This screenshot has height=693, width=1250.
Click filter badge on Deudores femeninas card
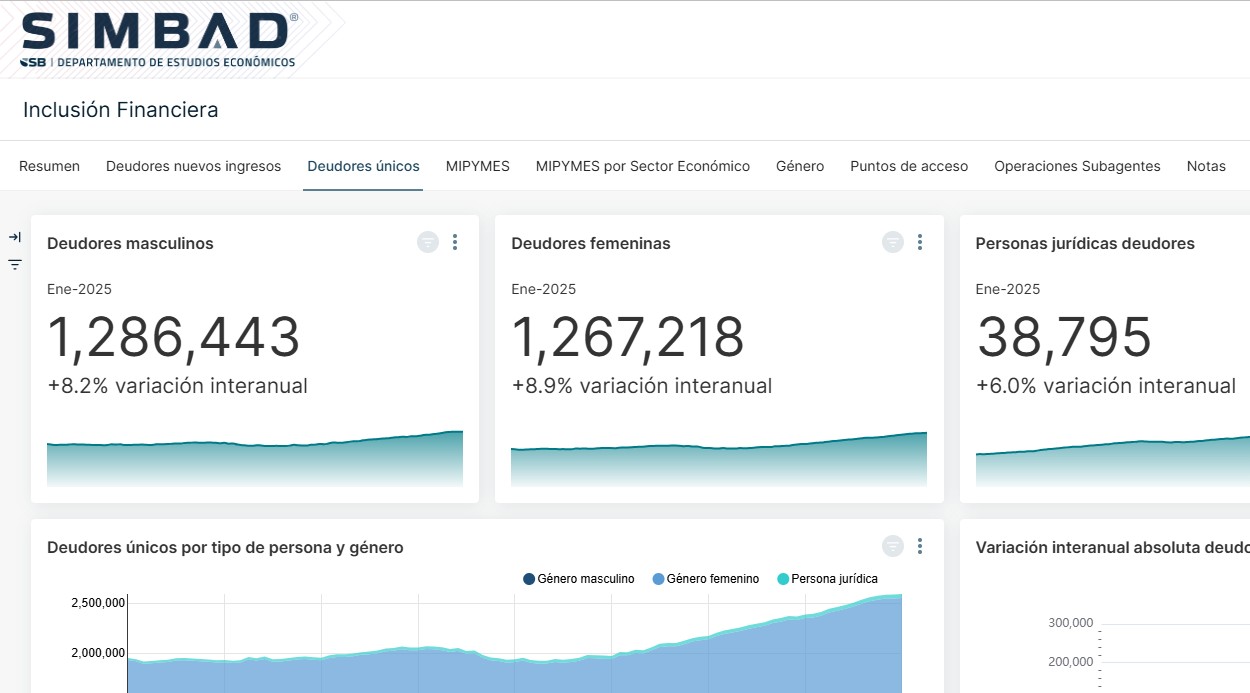893,242
